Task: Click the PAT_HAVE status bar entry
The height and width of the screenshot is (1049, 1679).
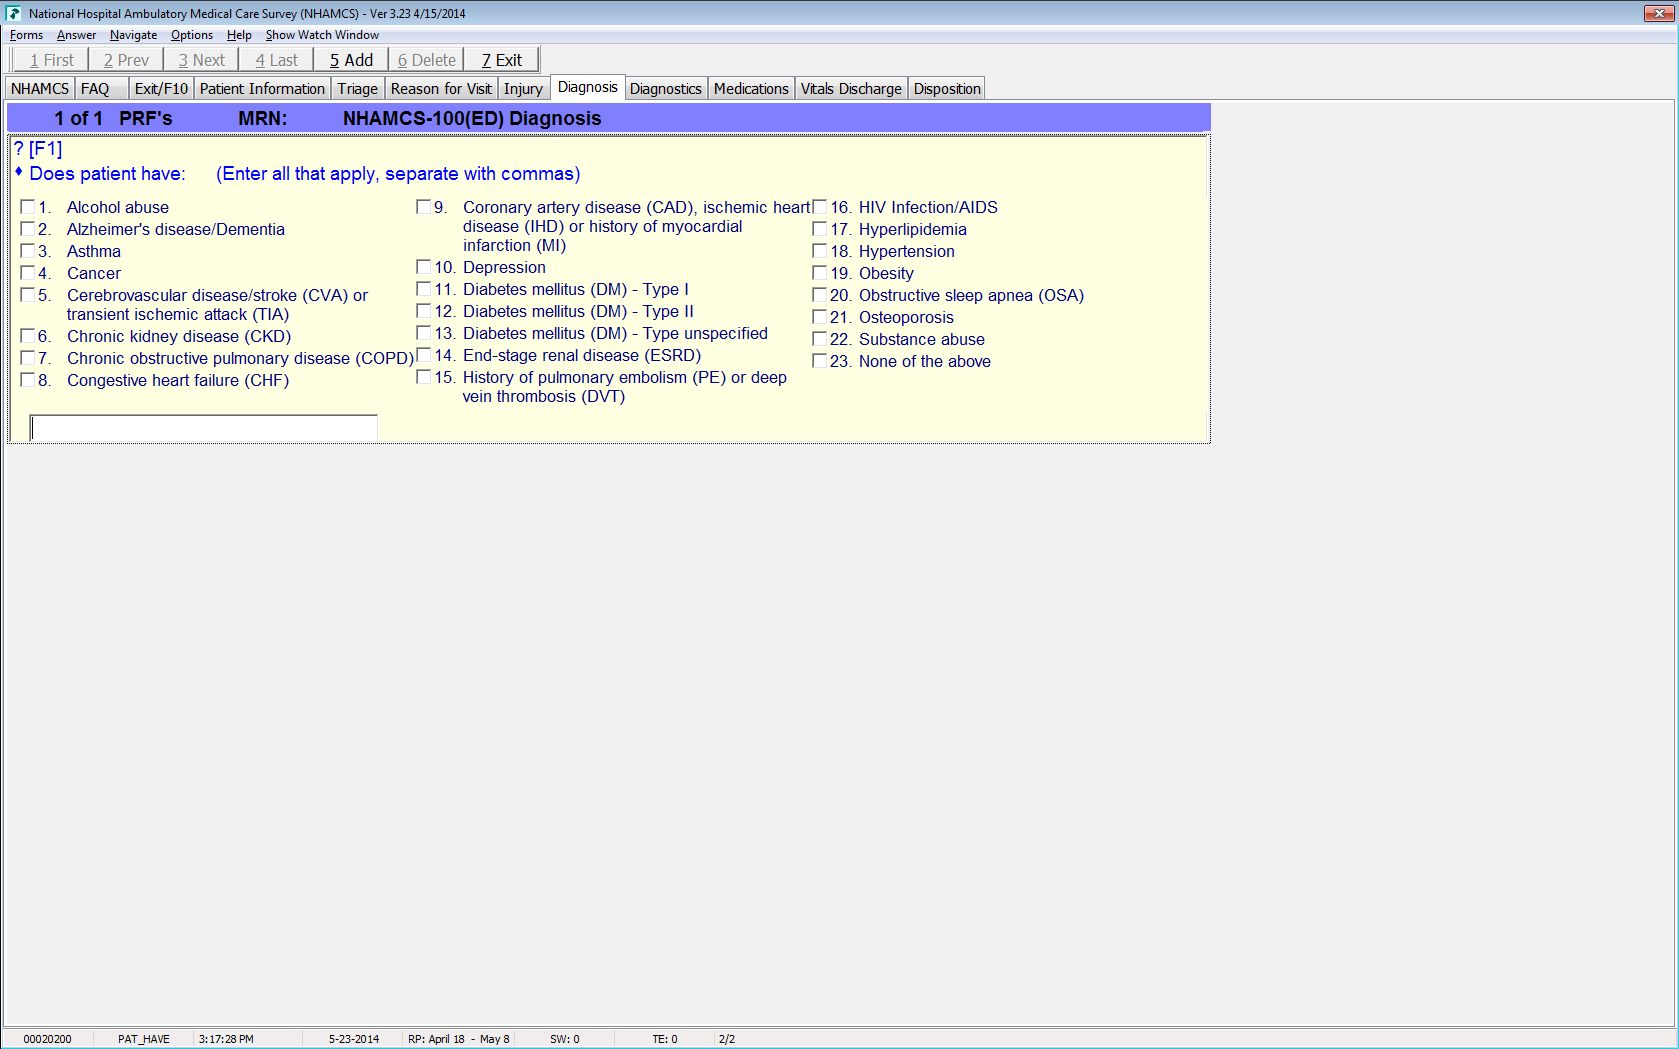Action: coord(144,1039)
